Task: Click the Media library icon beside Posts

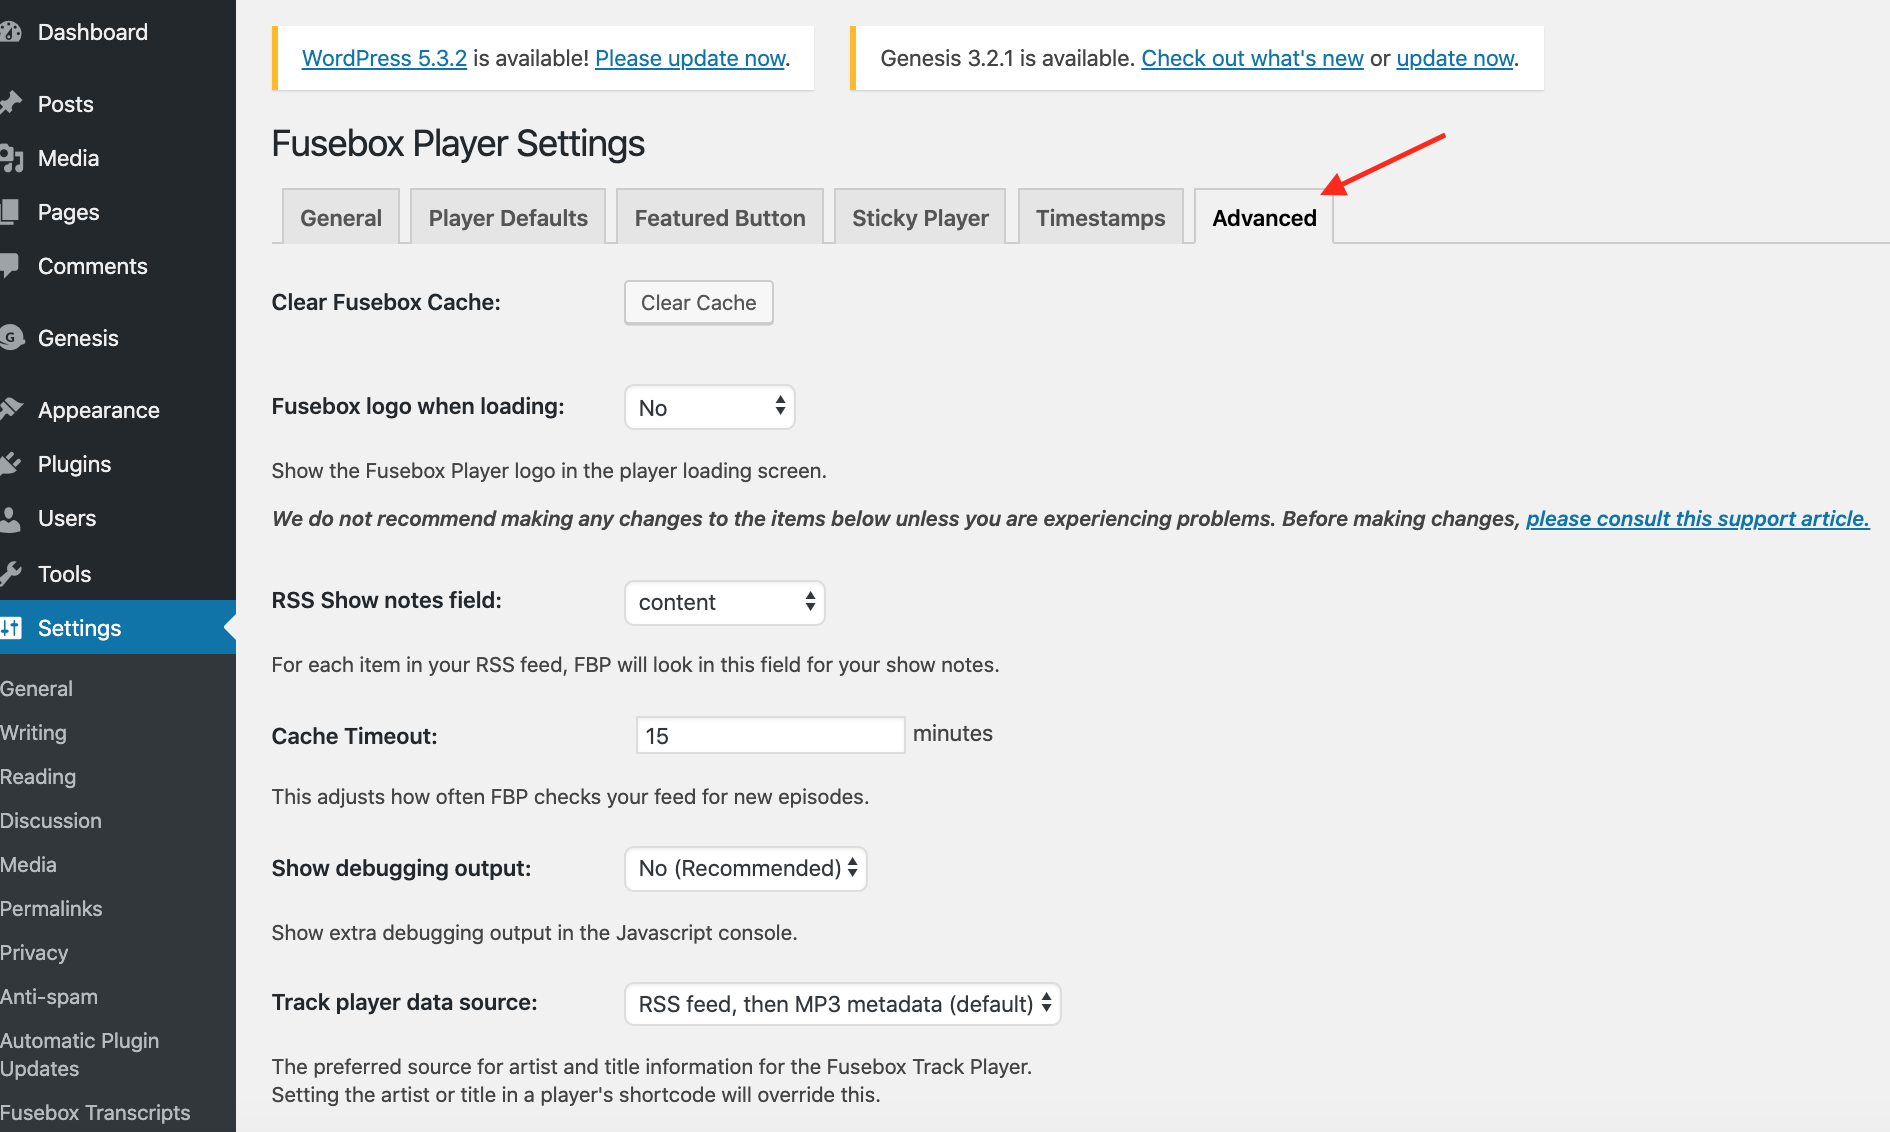Action: (11, 158)
